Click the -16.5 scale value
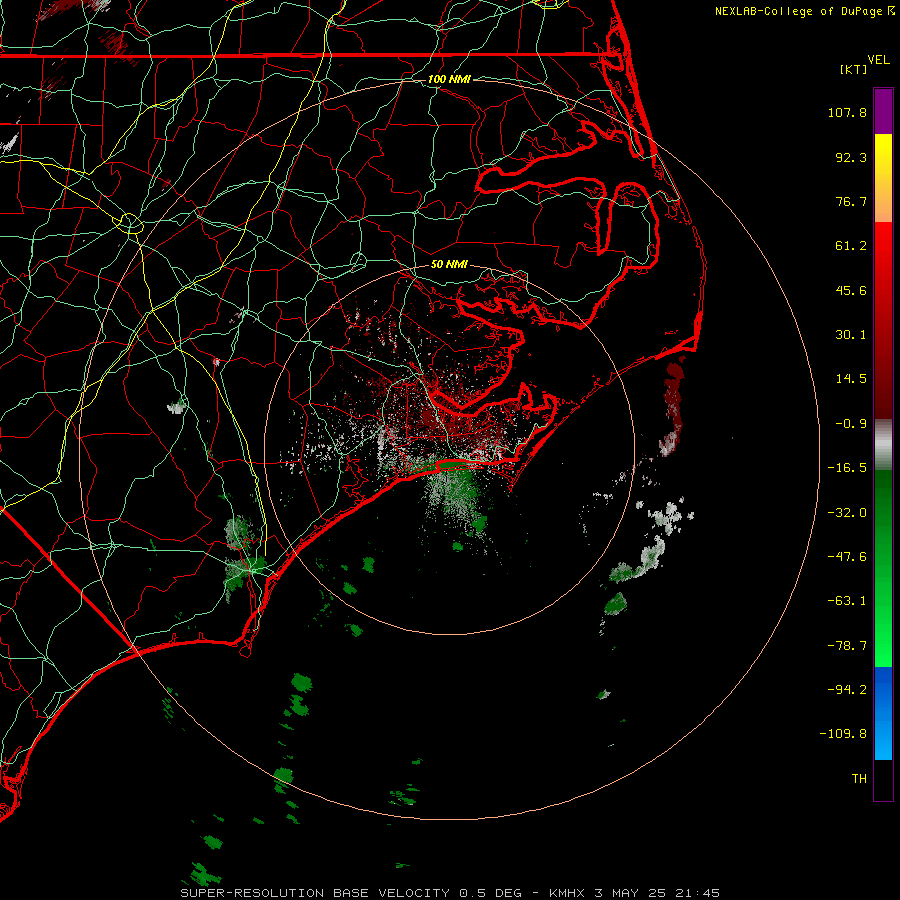This screenshot has width=900, height=900. tap(847, 468)
